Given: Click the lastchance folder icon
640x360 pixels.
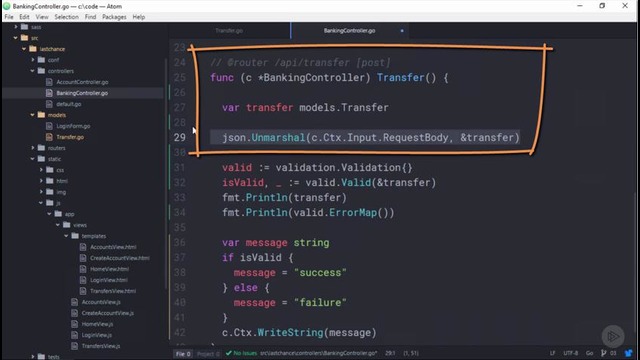Looking at the screenshot, I should 33,49.
